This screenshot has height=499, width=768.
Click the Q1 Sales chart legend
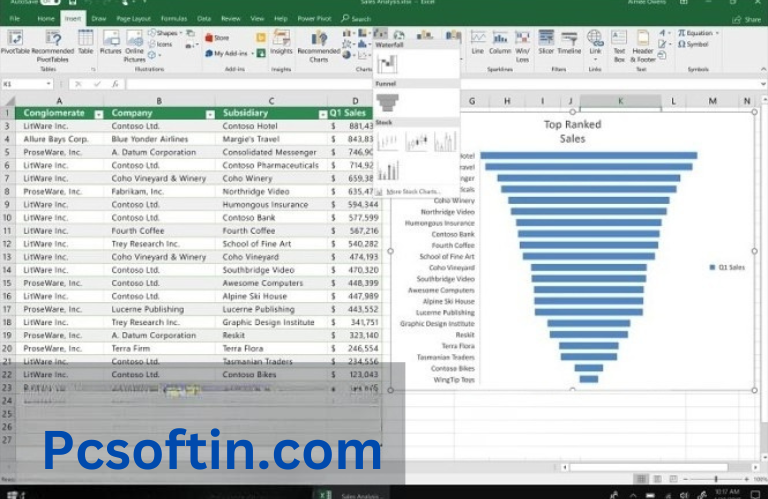click(x=727, y=267)
